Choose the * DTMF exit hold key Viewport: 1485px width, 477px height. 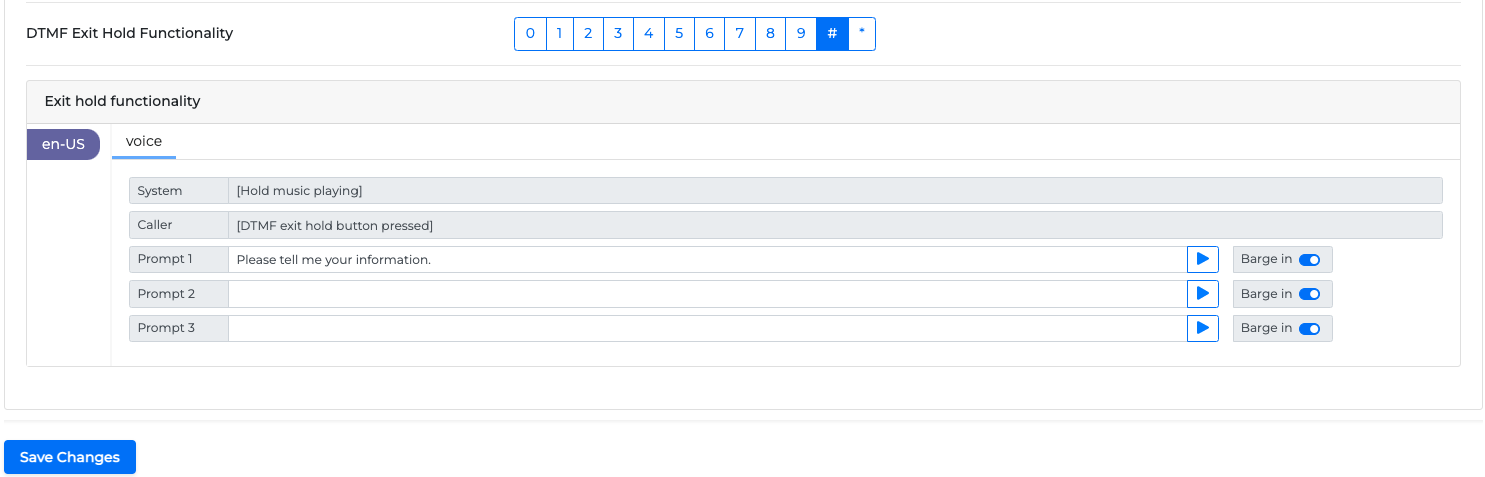[862, 34]
